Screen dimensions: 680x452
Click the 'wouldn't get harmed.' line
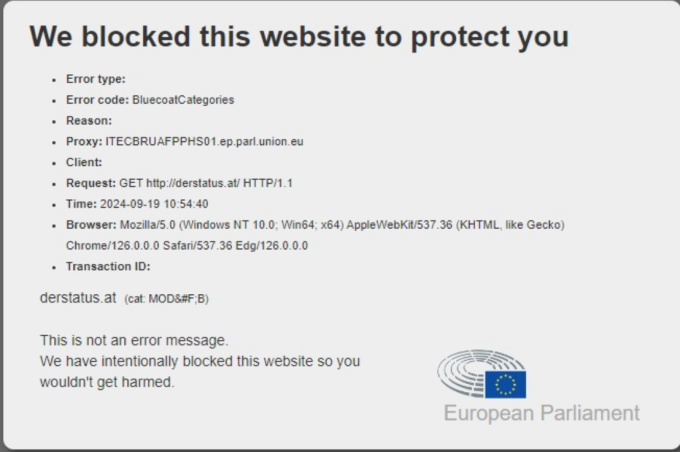point(107,382)
